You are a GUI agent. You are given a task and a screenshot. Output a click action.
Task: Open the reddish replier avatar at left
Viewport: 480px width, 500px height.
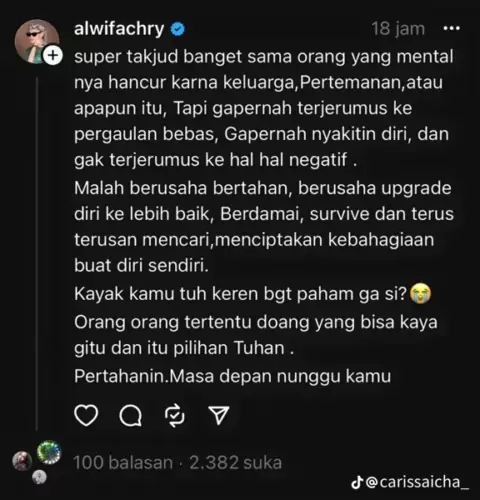click(x=22, y=461)
